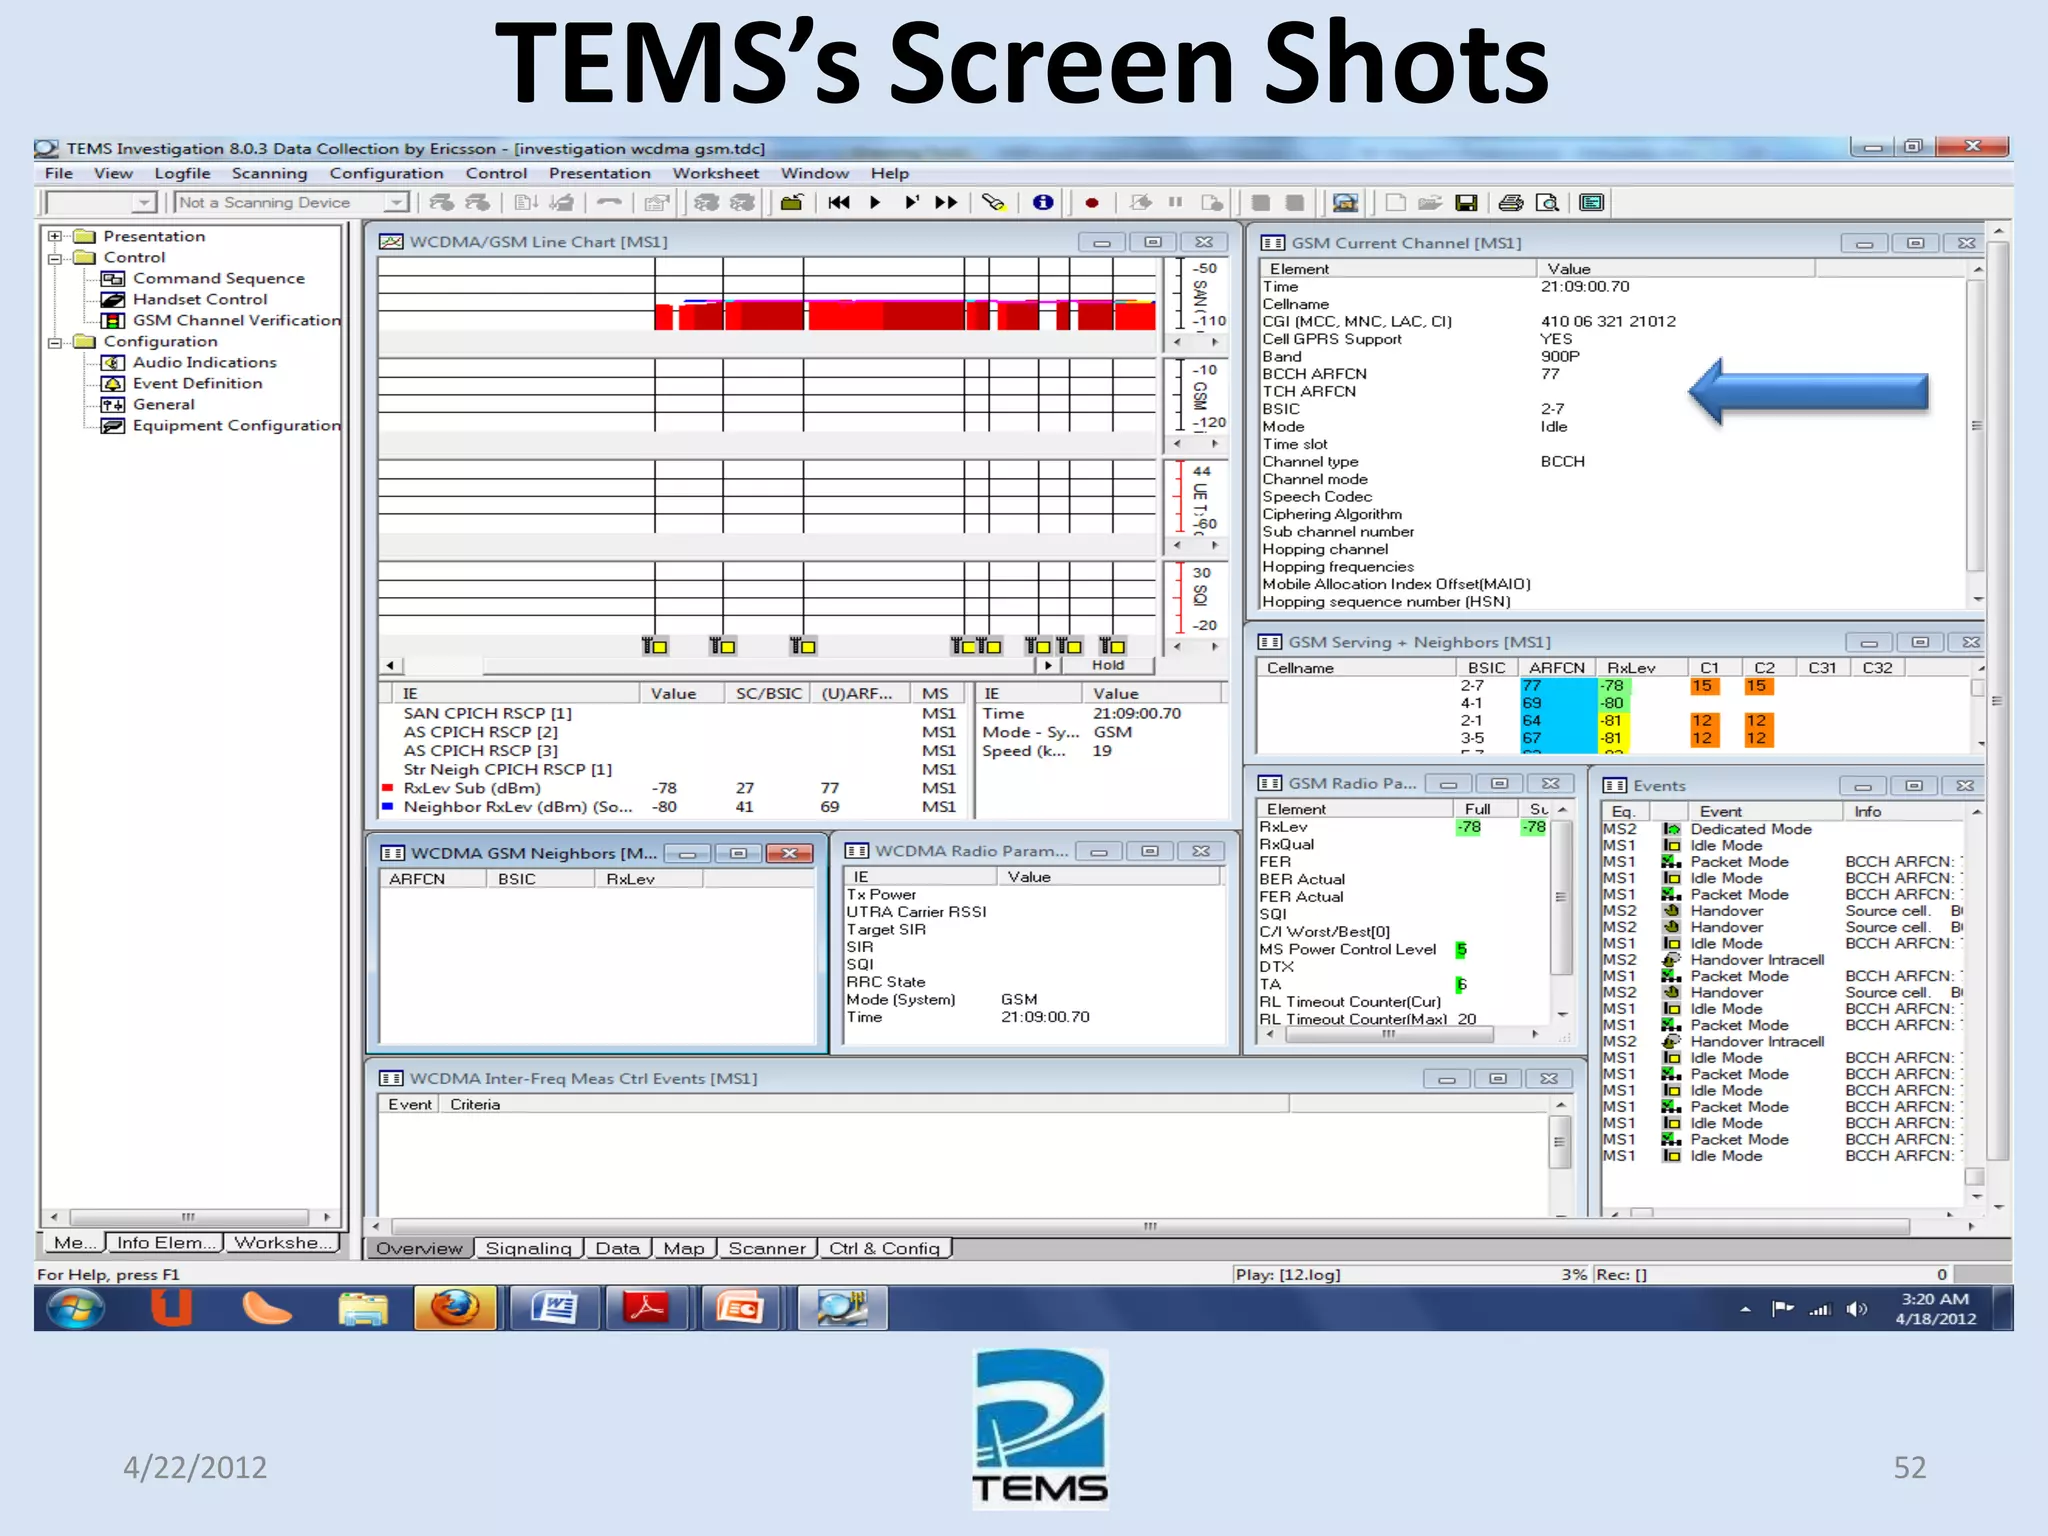Screen dimensions: 2048x1536
Task: Switch to the Ctrl & Config tab
Action: coord(885,1248)
